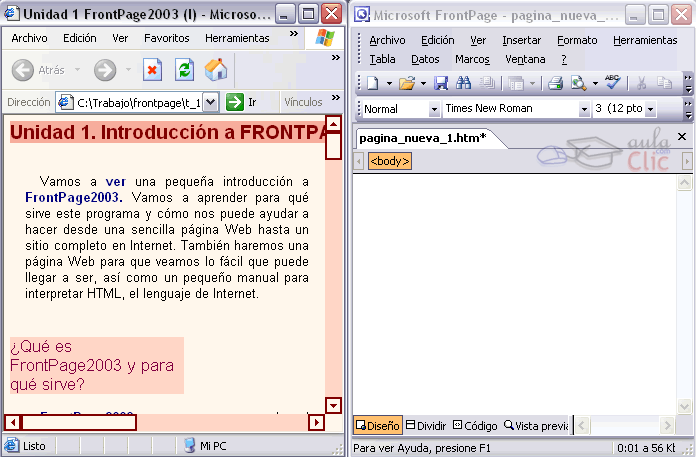The width and height of the screenshot is (696, 457).
Task: Open the Marcos menu in FrontPage
Action: pos(472,59)
